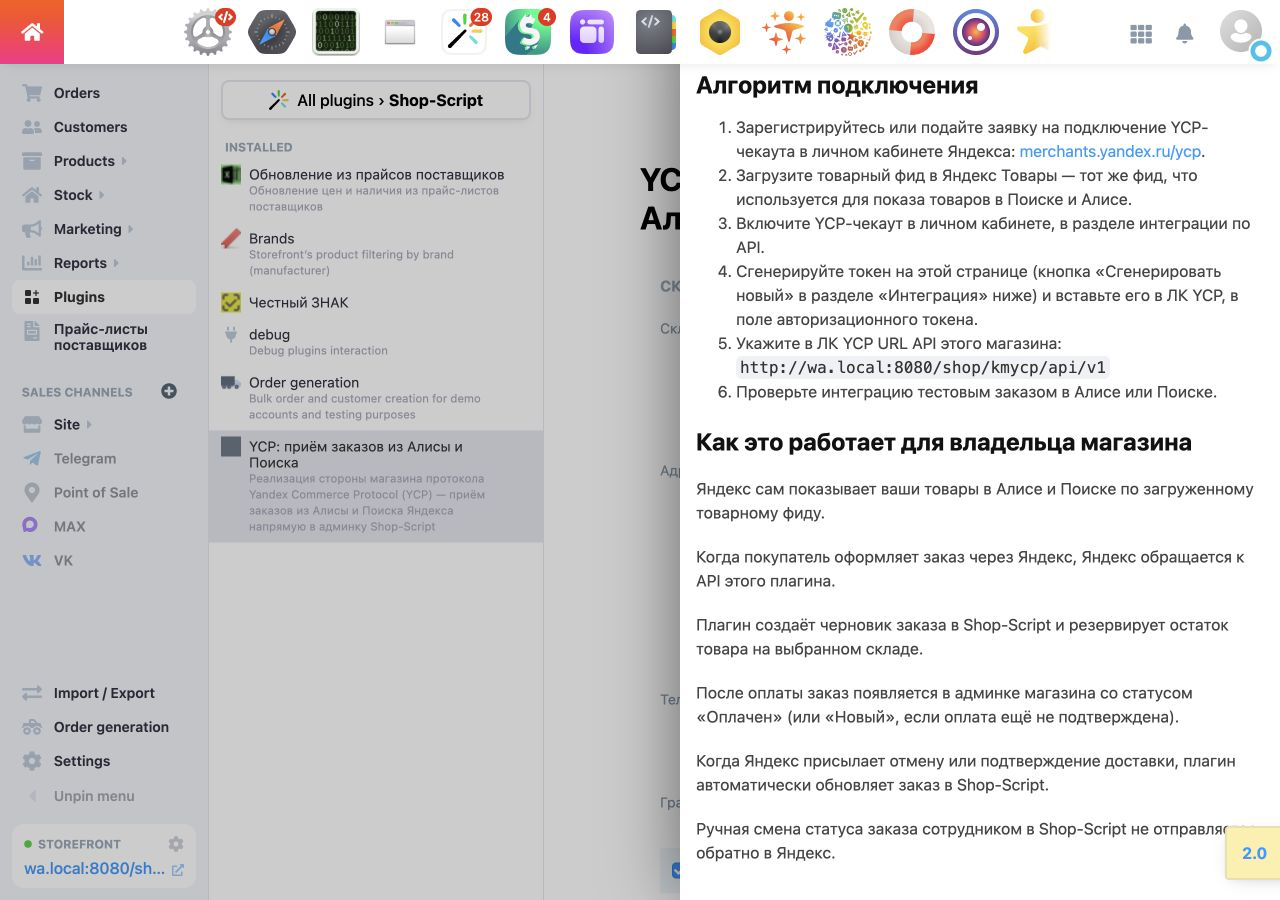Expand the Site channel arrow
Image resolution: width=1280 pixels, height=900 pixels.
pyautogui.click(x=89, y=425)
